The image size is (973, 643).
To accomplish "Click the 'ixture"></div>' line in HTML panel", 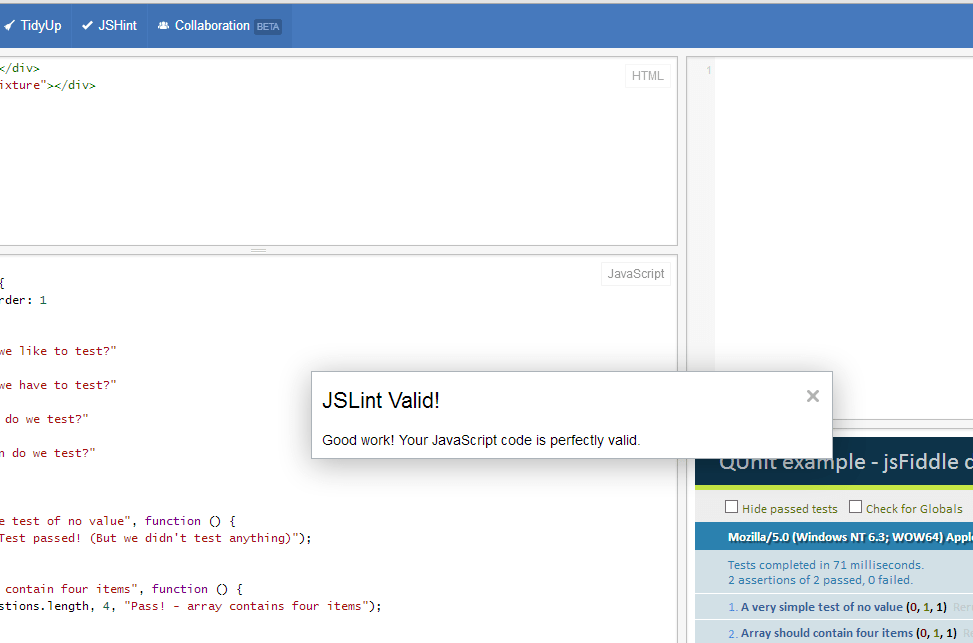I will 48,85.
